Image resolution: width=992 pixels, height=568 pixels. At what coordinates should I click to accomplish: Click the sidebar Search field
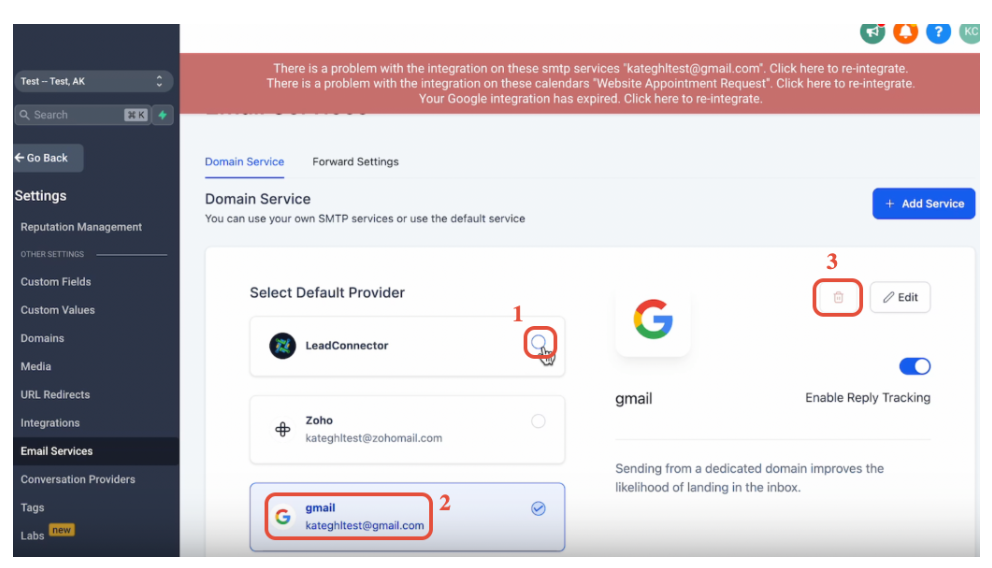tap(82, 114)
